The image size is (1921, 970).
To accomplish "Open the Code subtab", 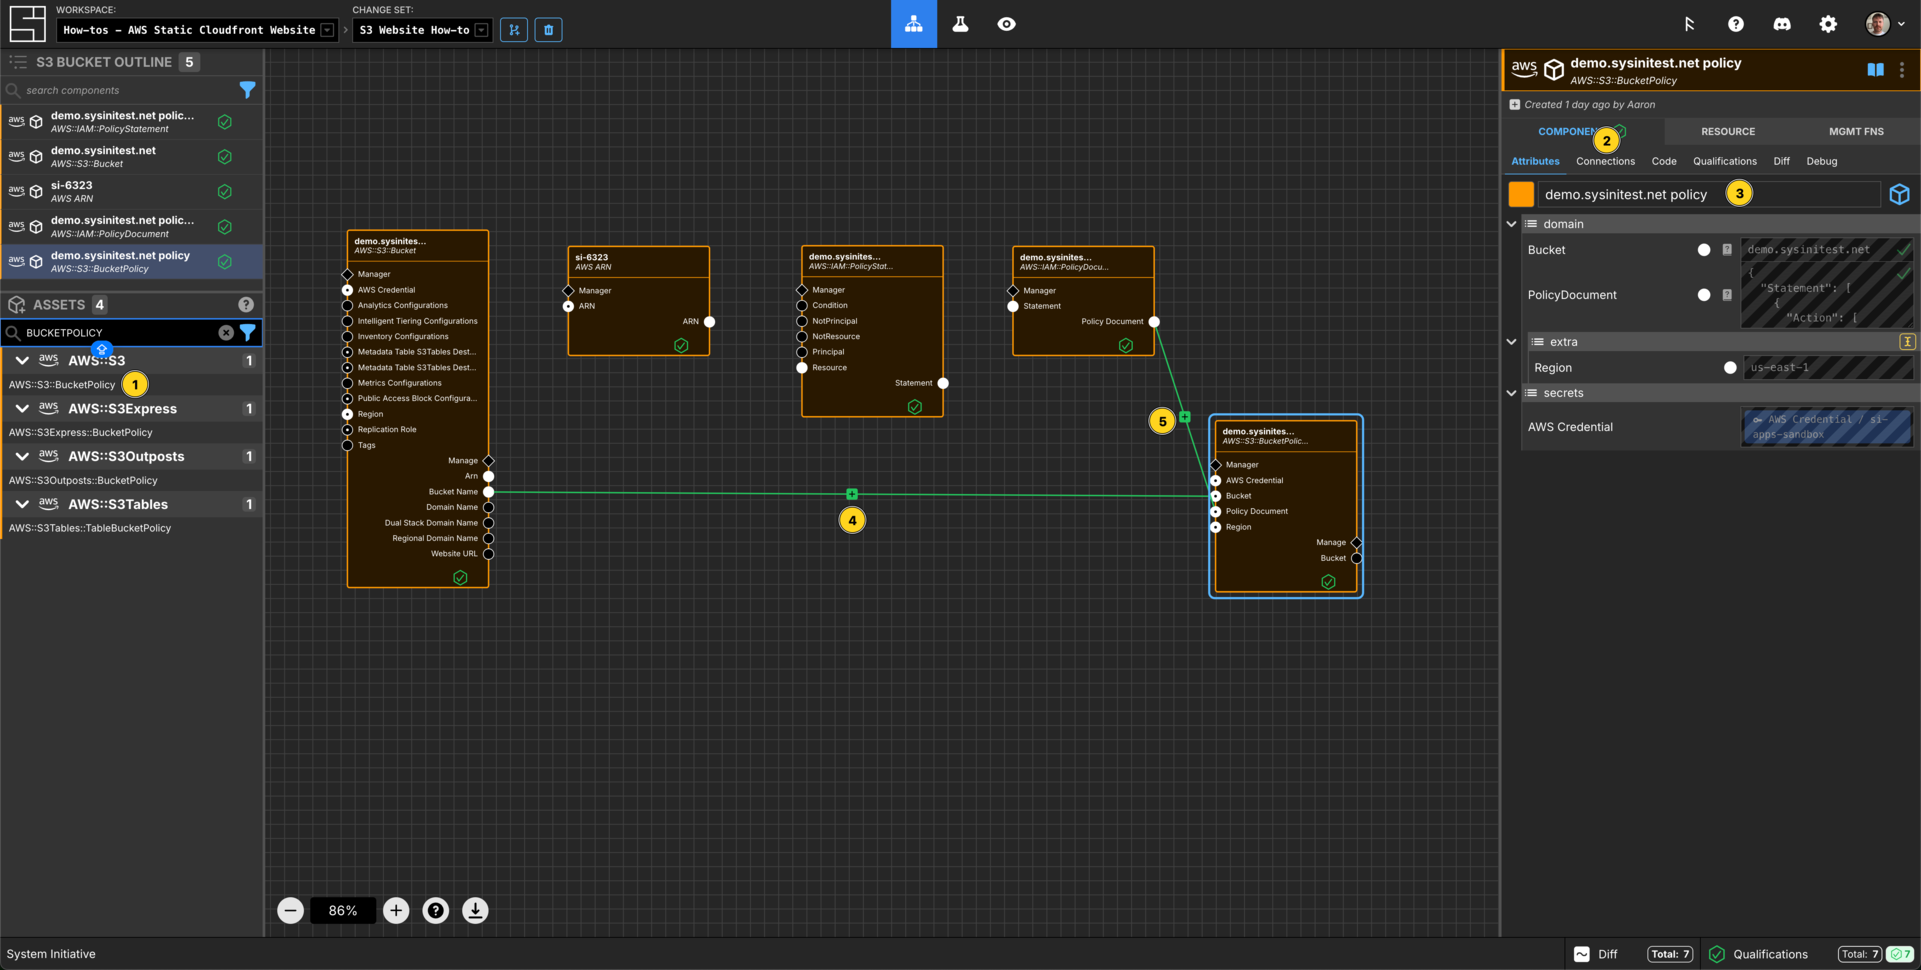I will (x=1663, y=161).
